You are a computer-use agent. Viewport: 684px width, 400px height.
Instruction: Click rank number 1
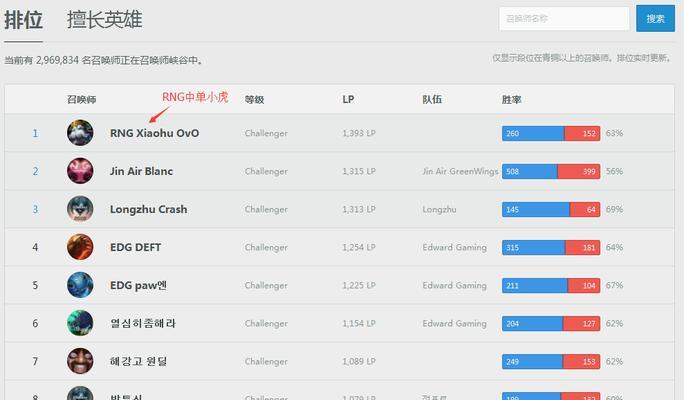[35, 133]
